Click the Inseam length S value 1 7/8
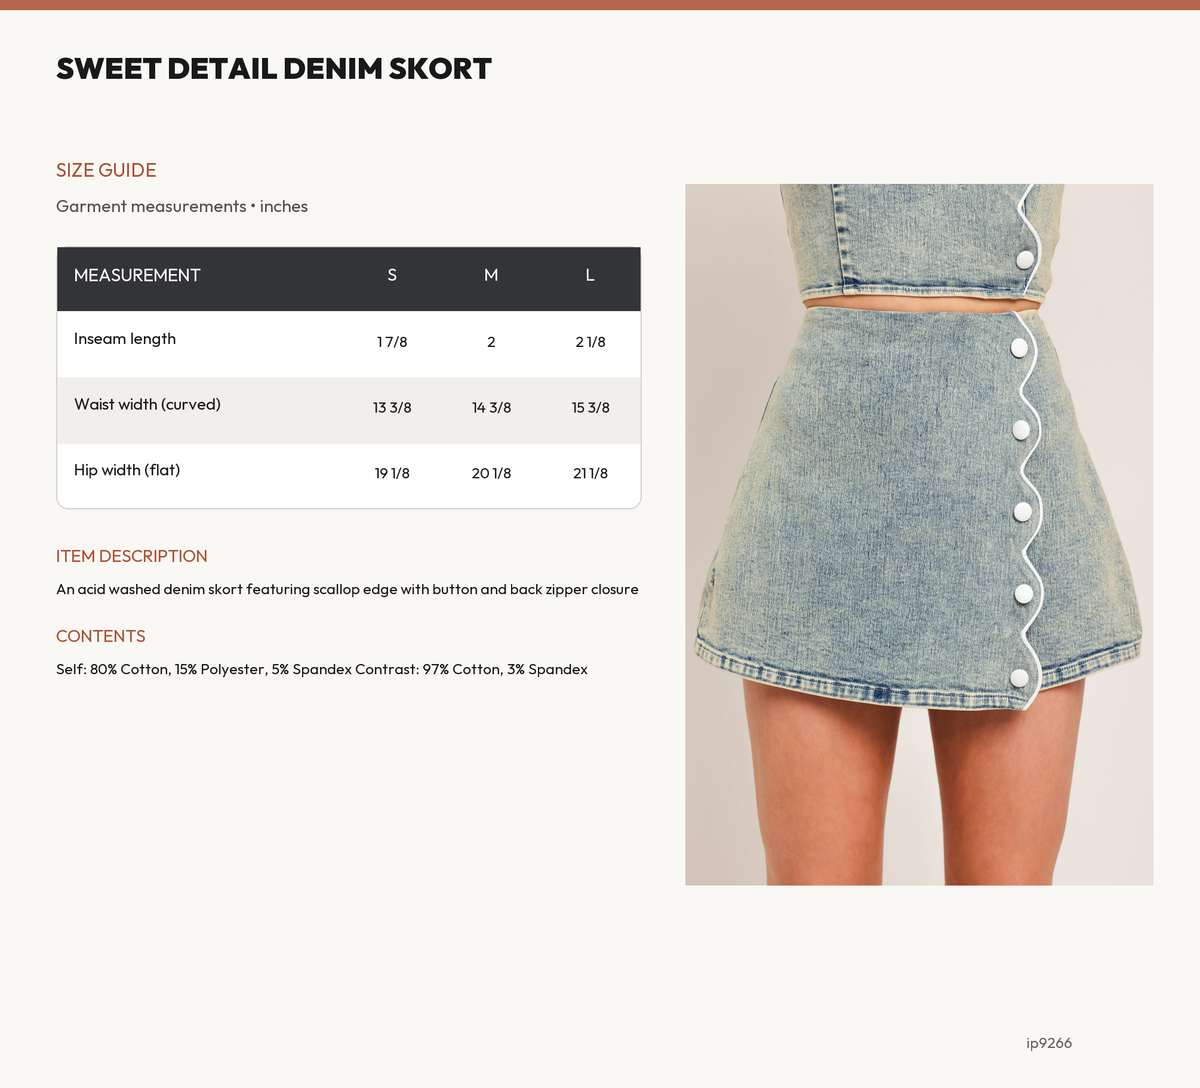The image size is (1200, 1088). click(392, 342)
